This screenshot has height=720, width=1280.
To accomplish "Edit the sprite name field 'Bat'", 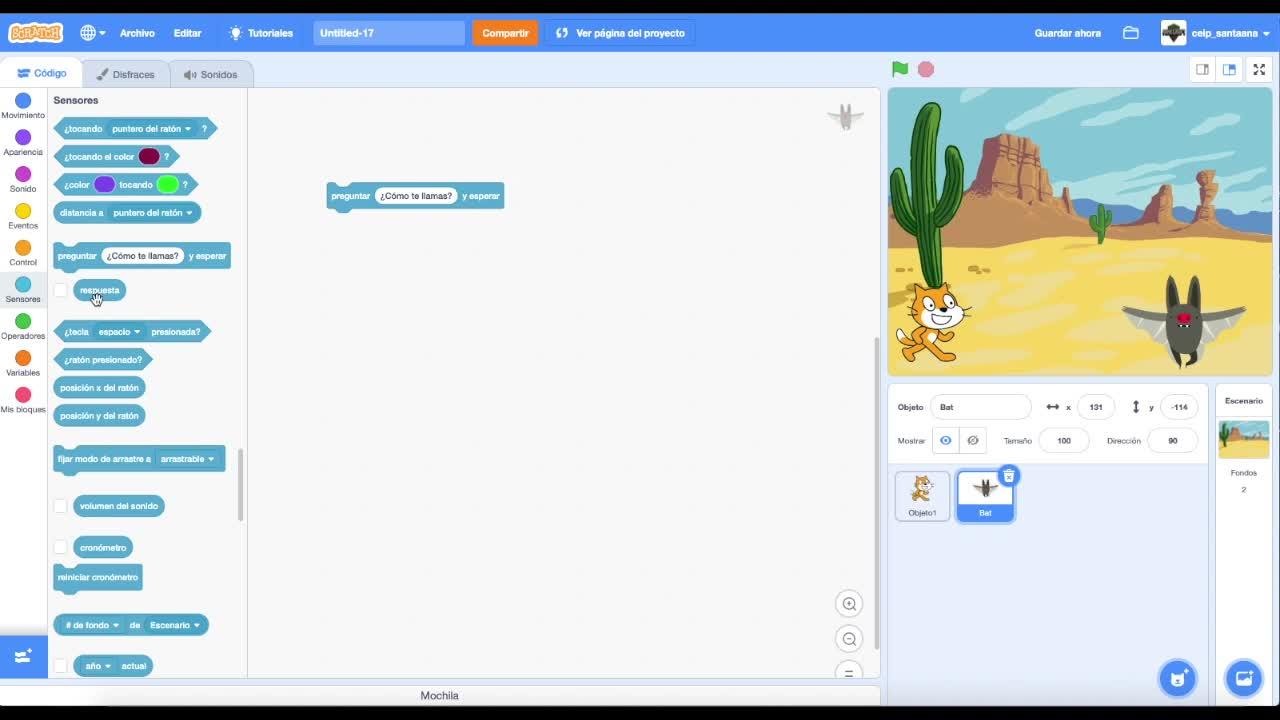I will pyautogui.click(x=980, y=407).
